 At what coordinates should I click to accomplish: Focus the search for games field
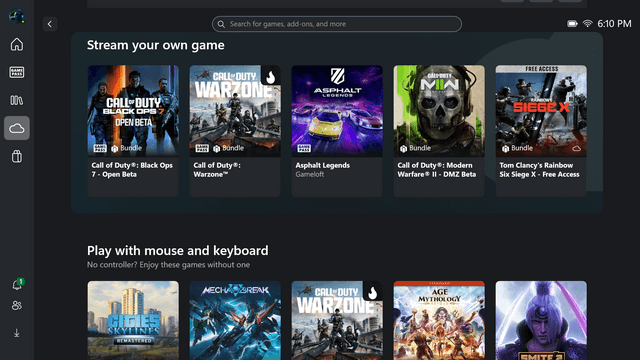pos(337,24)
